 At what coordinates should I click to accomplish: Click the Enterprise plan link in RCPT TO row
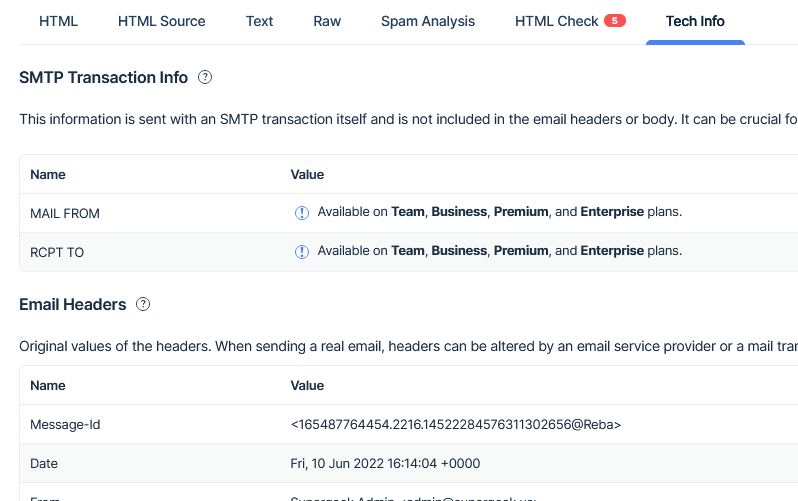(x=612, y=251)
